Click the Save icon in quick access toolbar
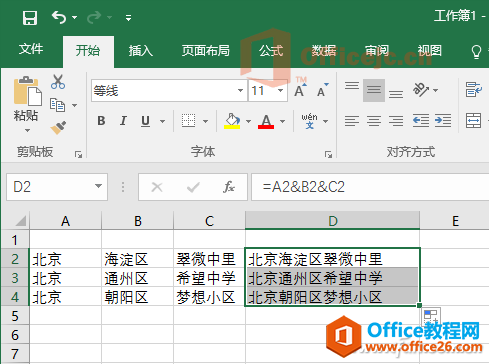Screen dimensions: 489x364 (30, 17)
